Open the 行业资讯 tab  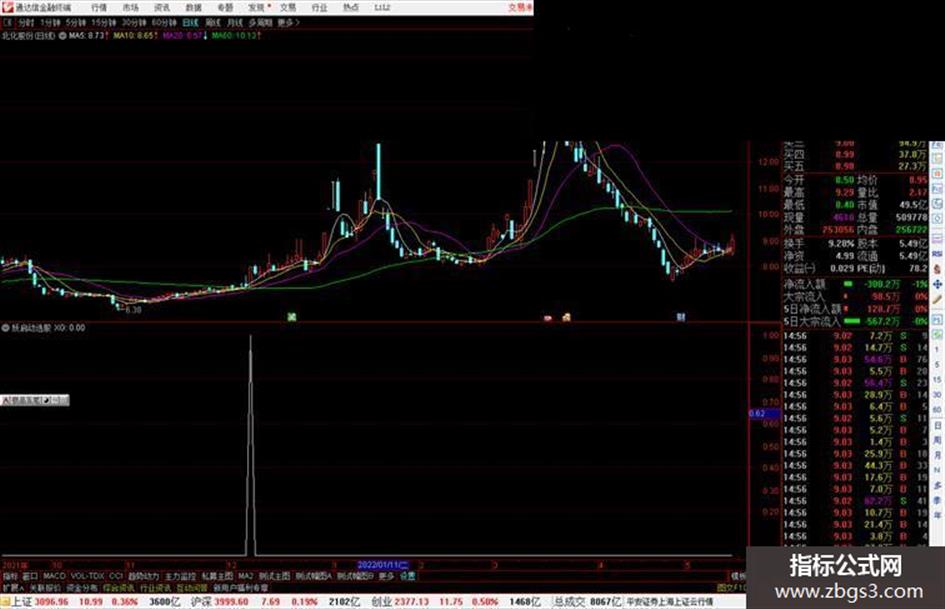pos(155,587)
